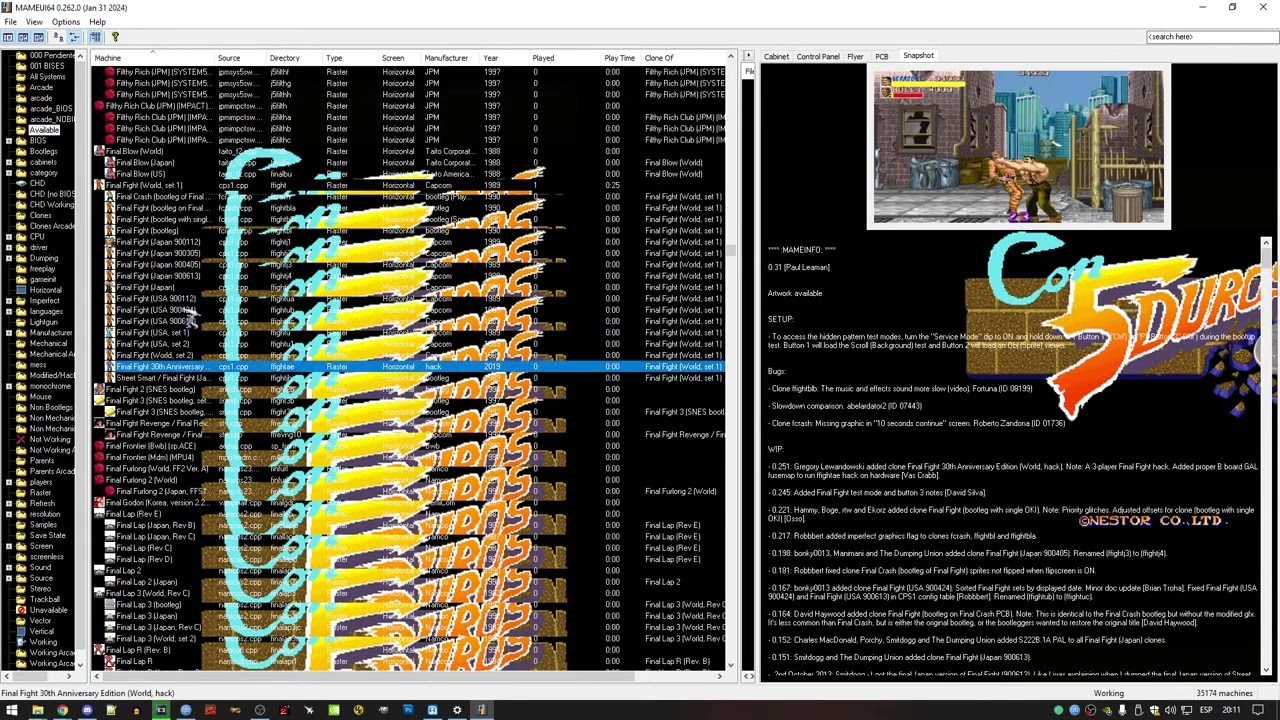This screenshot has height=720, width=1280.
Task: Expand the cabinets folder node
Action: point(9,162)
